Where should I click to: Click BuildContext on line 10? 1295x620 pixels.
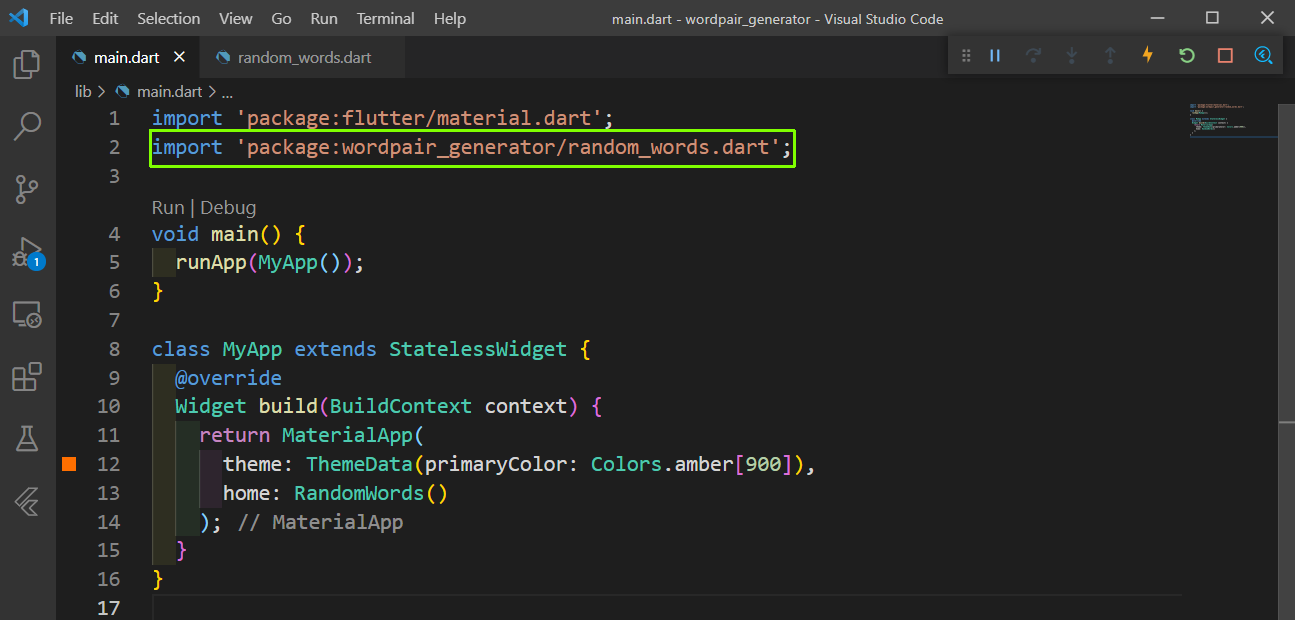[401, 406]
